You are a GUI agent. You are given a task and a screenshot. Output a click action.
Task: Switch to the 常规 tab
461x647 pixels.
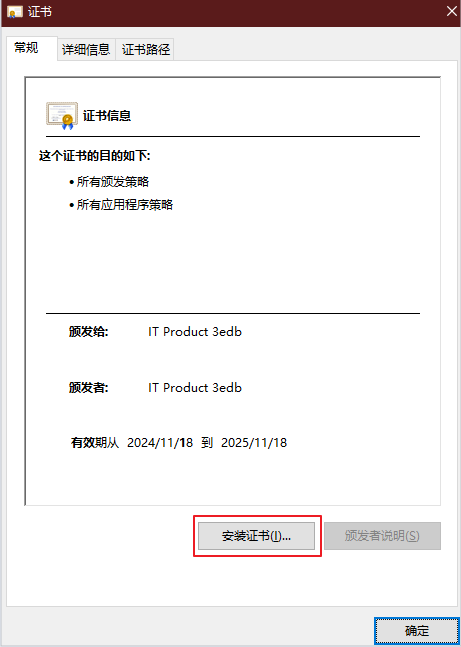click(28, 48)
